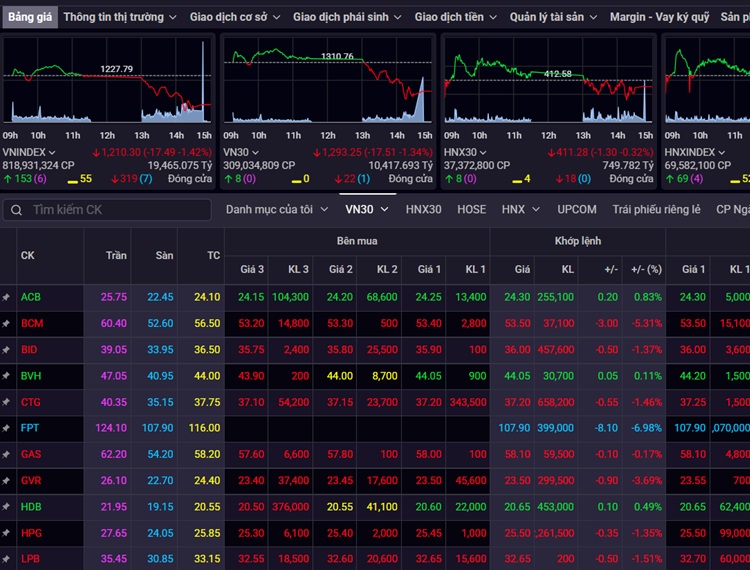Open the FPT stock symbol
Screen dimensions: 750x570
29,428
